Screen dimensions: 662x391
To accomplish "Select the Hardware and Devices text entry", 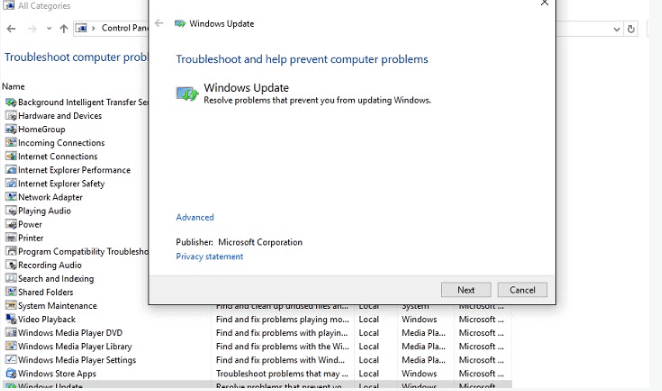I will pyautogui.click(x=60, y=116).
